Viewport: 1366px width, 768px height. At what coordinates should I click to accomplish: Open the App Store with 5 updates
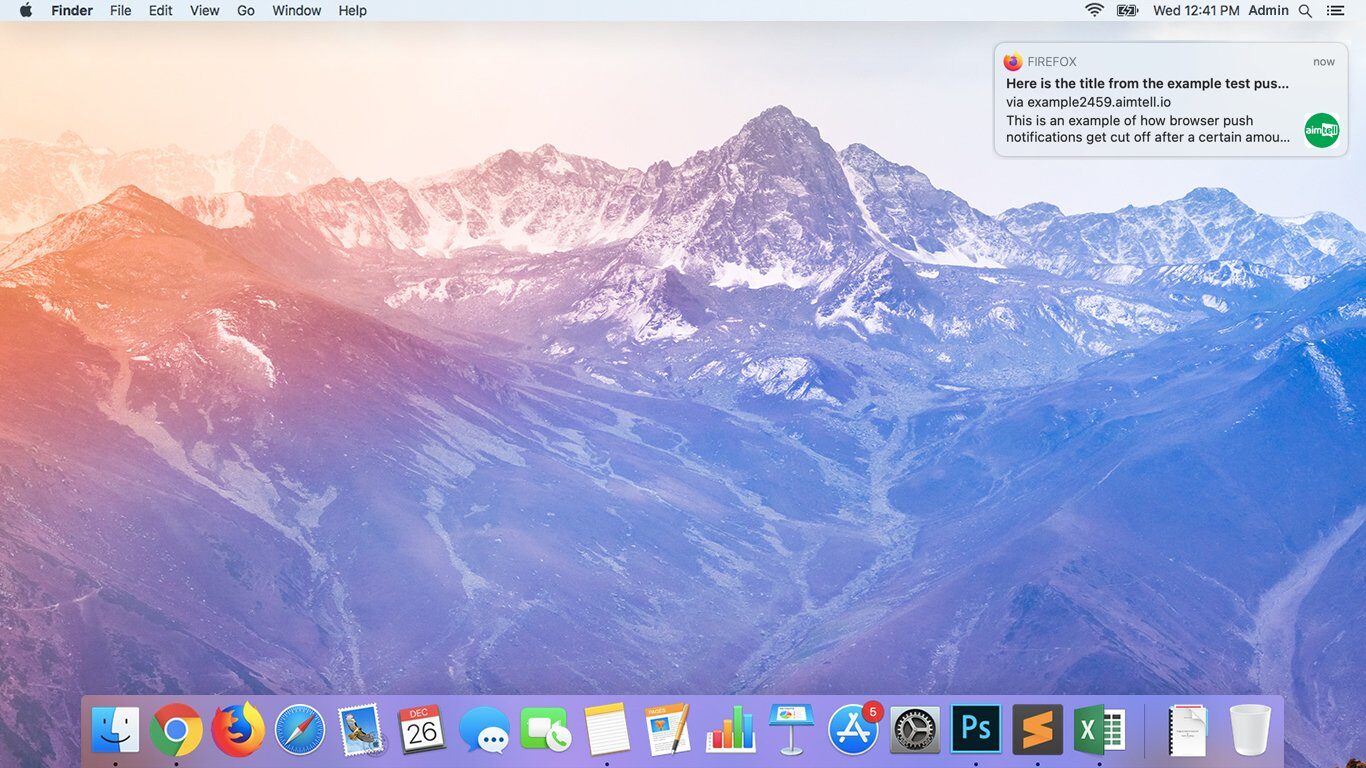pyautogui.click(x=853, y=730)
